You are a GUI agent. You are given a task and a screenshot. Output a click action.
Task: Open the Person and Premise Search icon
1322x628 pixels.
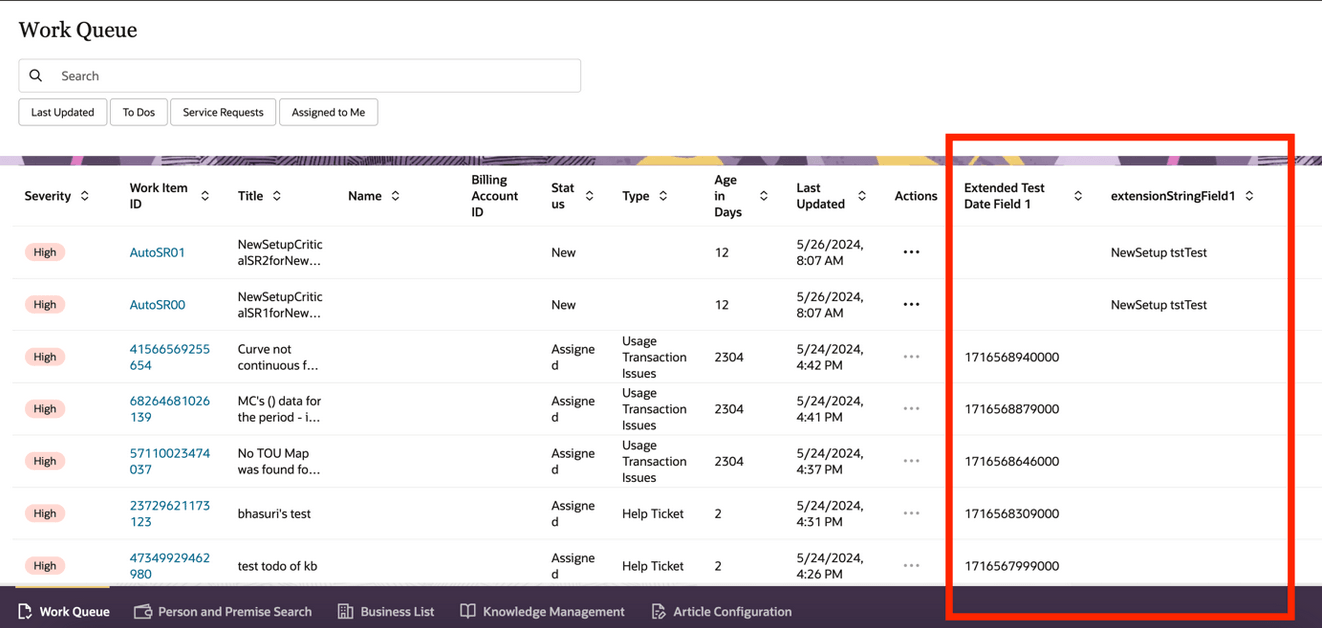141,611
